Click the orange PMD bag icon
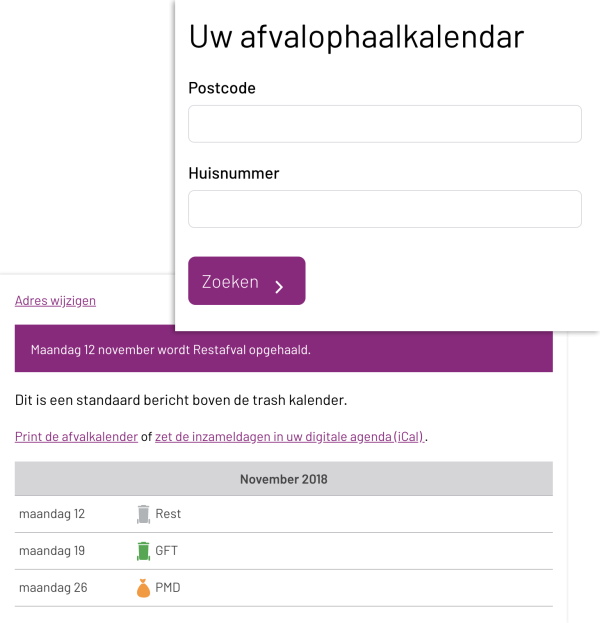The height and width of the screenshot is (623, 600). pos(143,588)
